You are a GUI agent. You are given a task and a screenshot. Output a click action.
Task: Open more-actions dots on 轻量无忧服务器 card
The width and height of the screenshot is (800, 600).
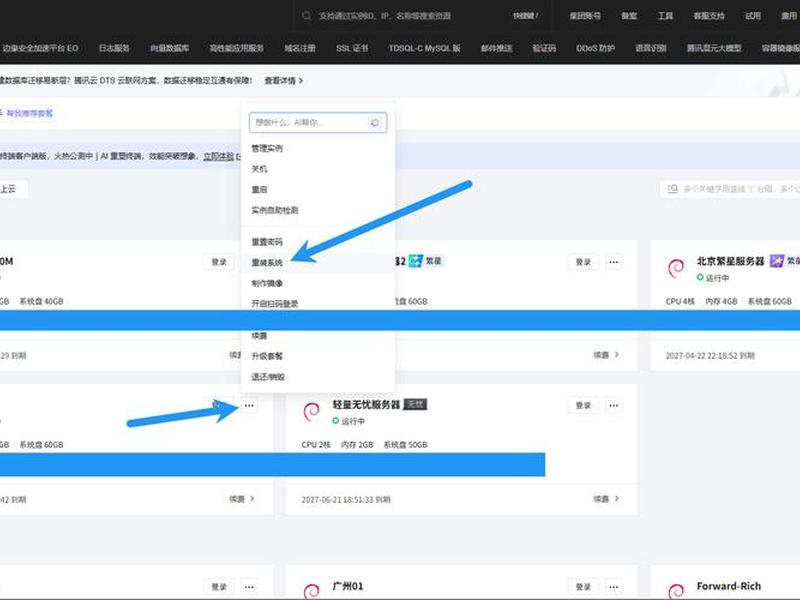point(613,406)
